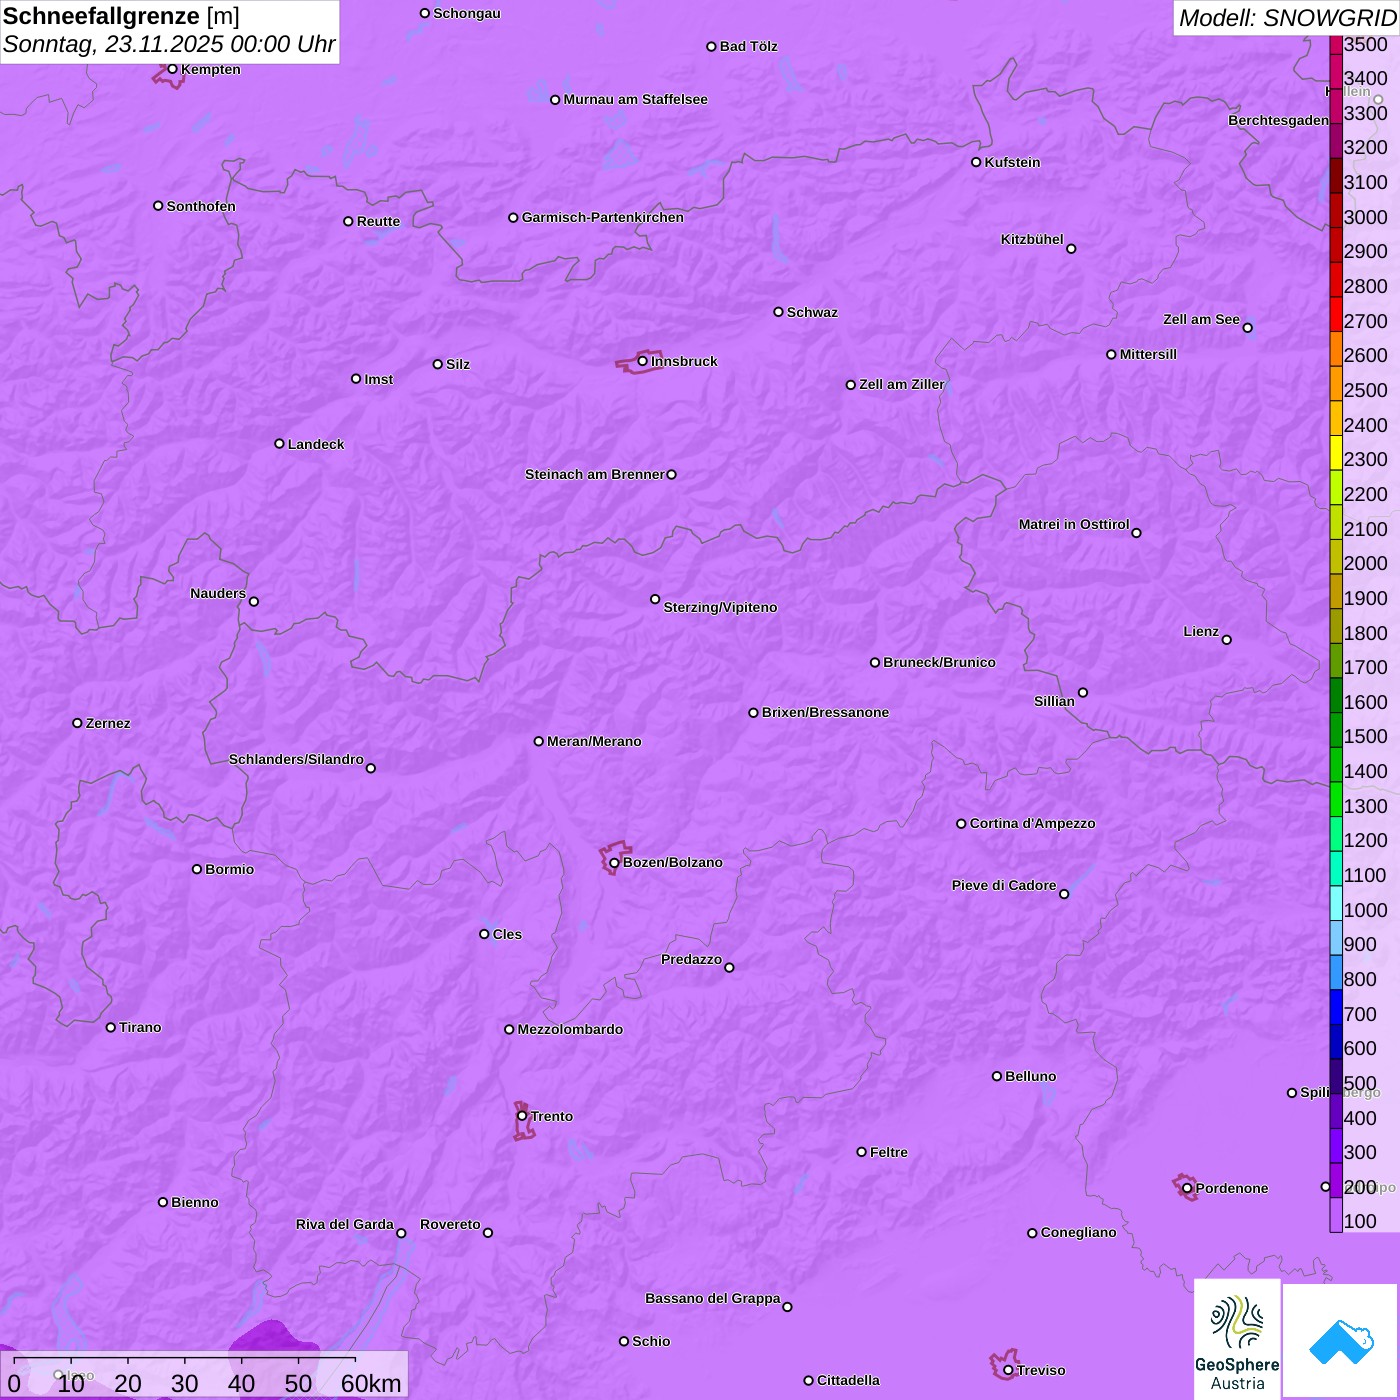Image resolution: width=1400 pixels, height=1400 pixels.
Task: Click the Schongau label
Action: pyautogui.click(x=466, y=13)
